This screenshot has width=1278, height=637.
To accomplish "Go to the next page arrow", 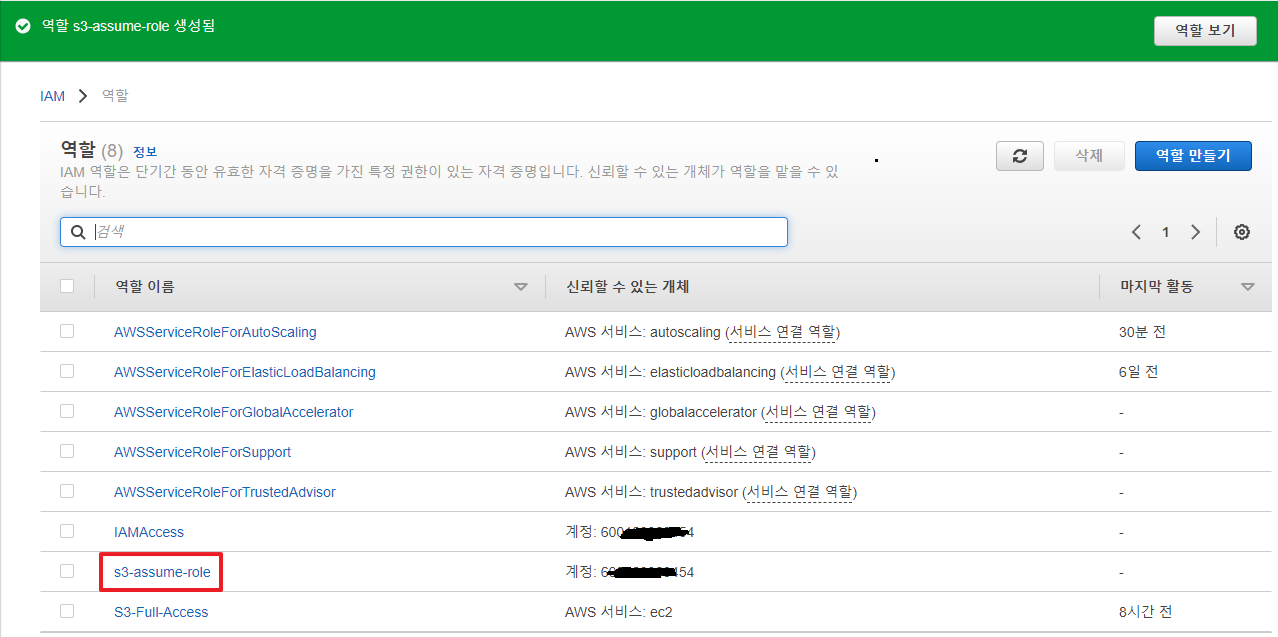I will click(x=1195, y=232).
